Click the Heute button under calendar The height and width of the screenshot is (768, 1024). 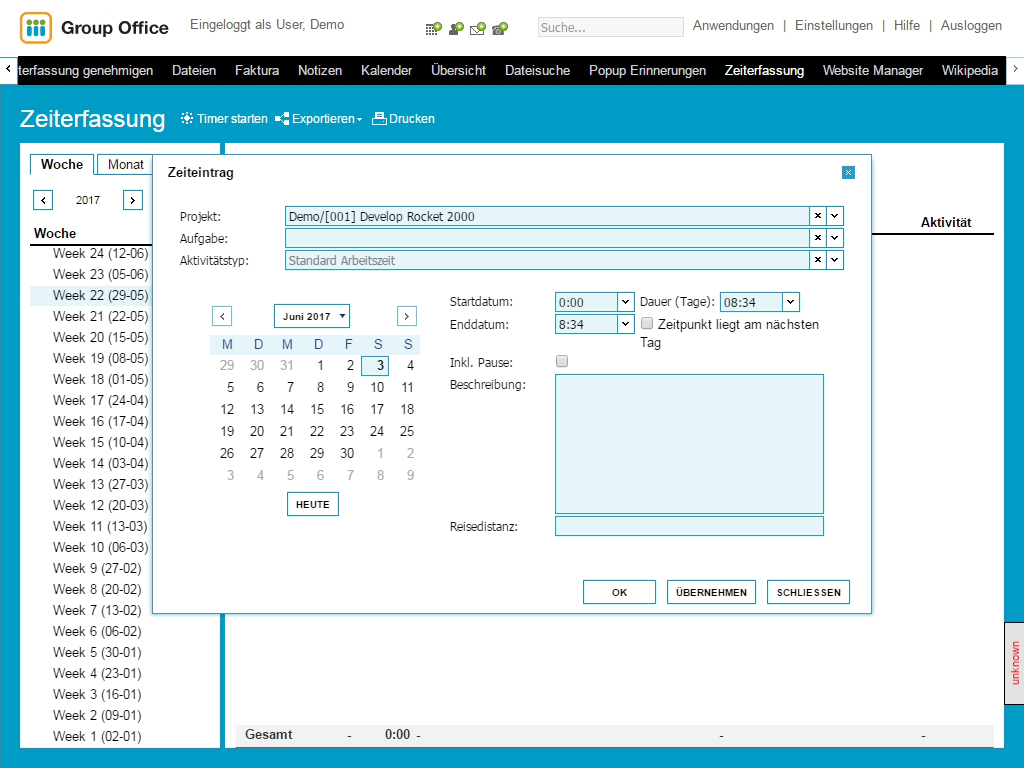coord(313,504)
